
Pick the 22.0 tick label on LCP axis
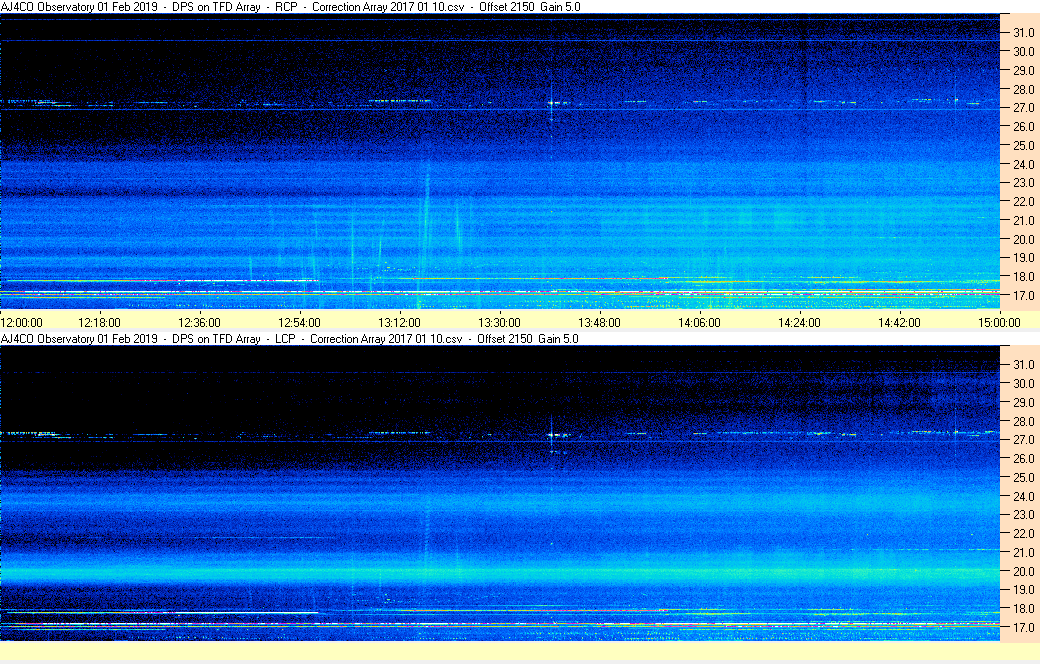point(1023,533)
